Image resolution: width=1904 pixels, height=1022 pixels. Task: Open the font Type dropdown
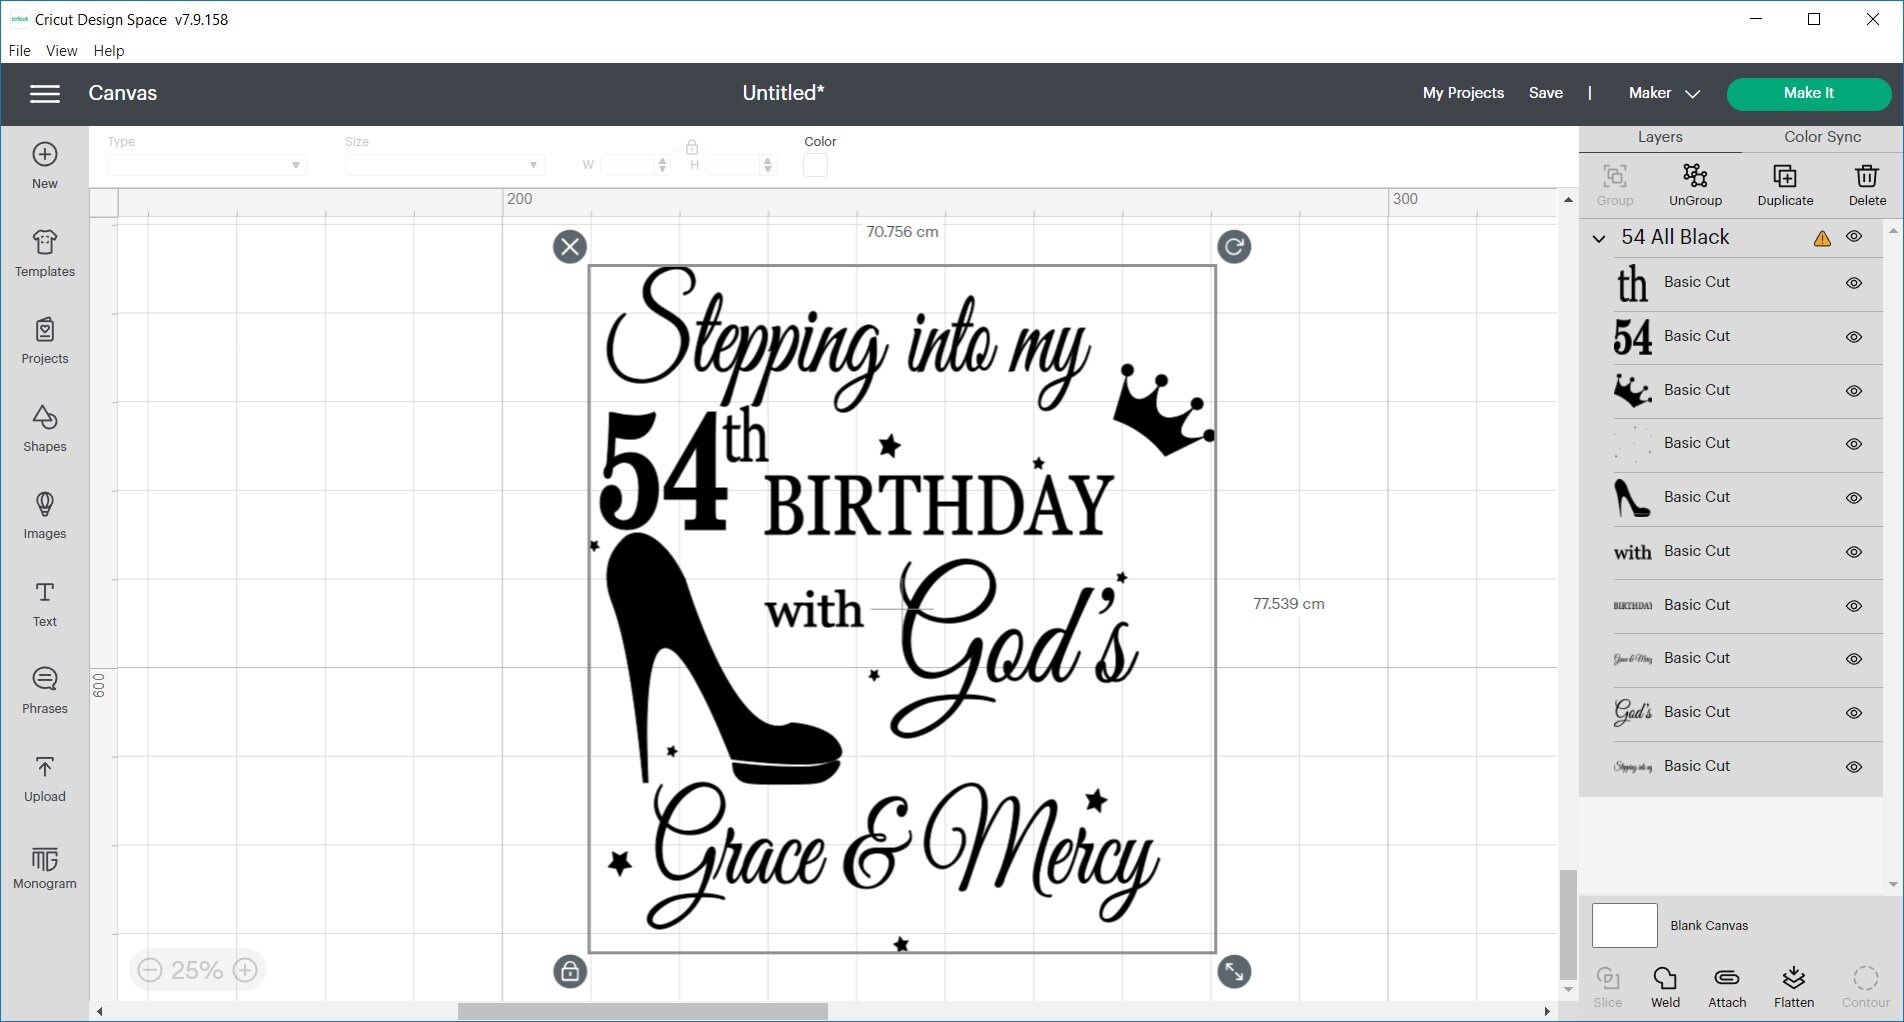pos(205,164)
